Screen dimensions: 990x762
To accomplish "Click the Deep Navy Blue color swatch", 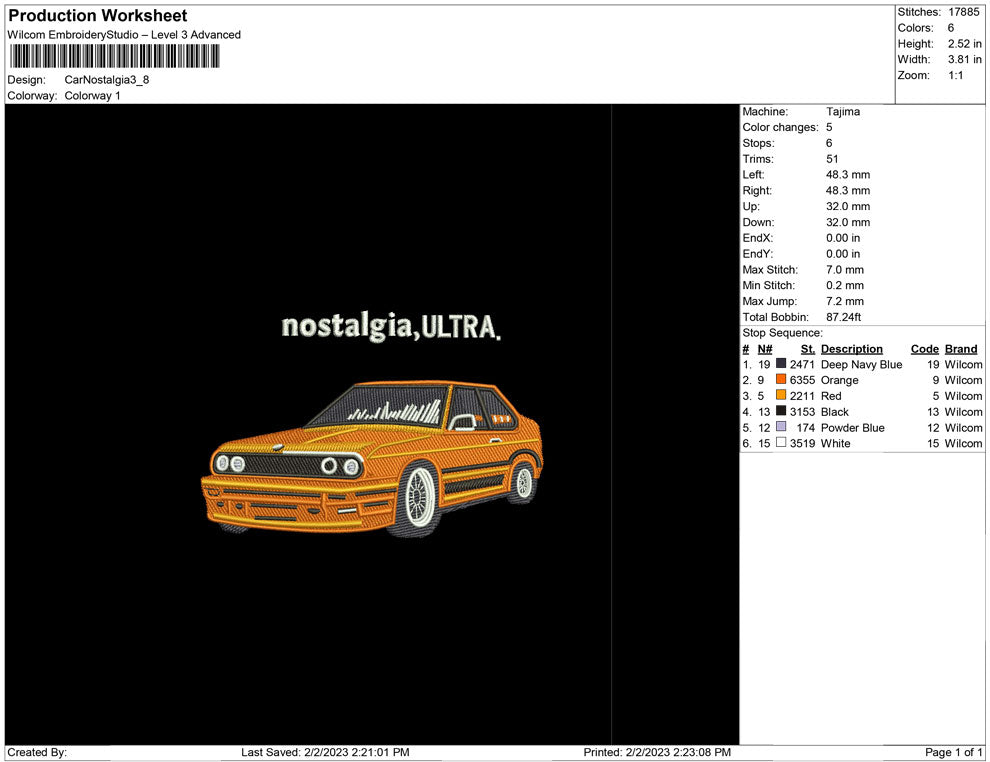I will coord(781,364).
